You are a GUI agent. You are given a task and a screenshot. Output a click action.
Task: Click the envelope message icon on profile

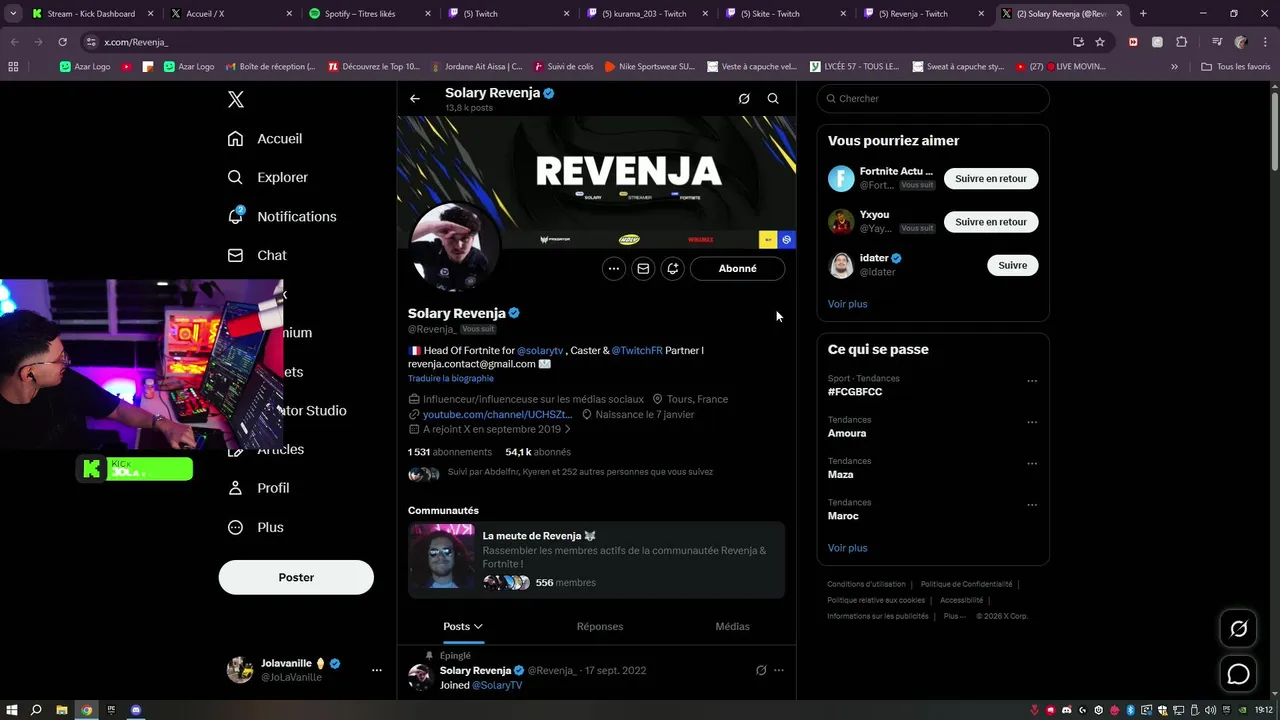643,268
